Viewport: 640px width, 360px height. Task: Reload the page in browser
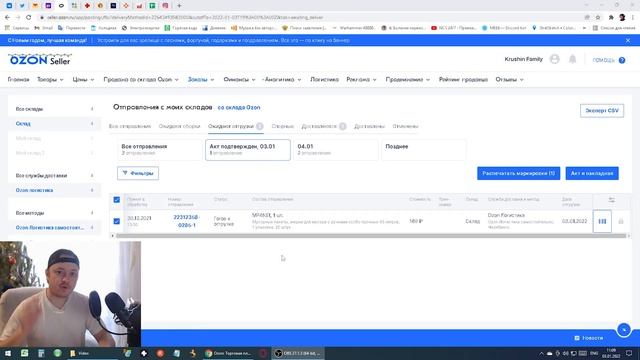coord(29,17)
